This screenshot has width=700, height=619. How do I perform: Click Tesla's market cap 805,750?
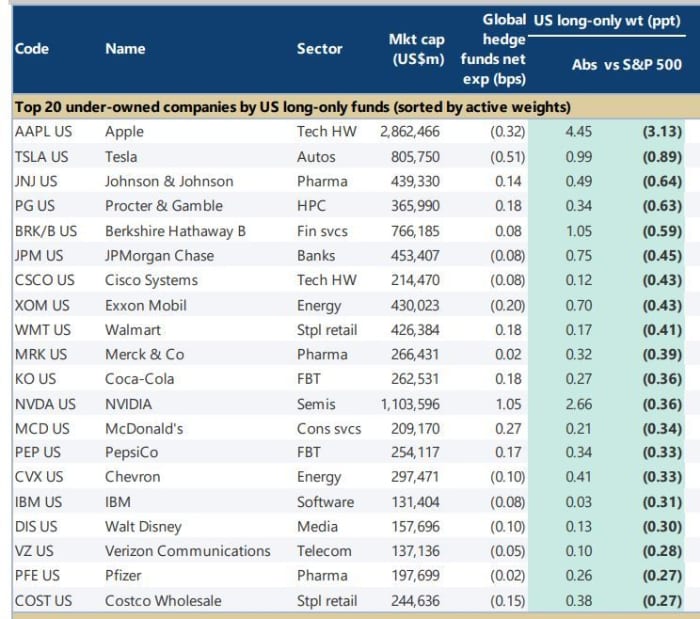click(415, 157)
